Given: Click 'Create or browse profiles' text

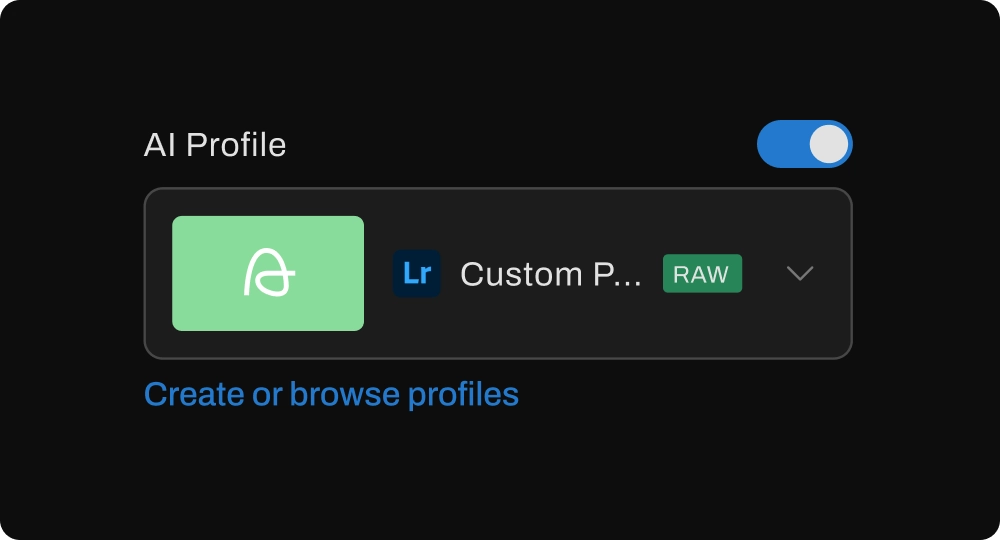Looking at the screenshot, I should (x=331, y=394).
